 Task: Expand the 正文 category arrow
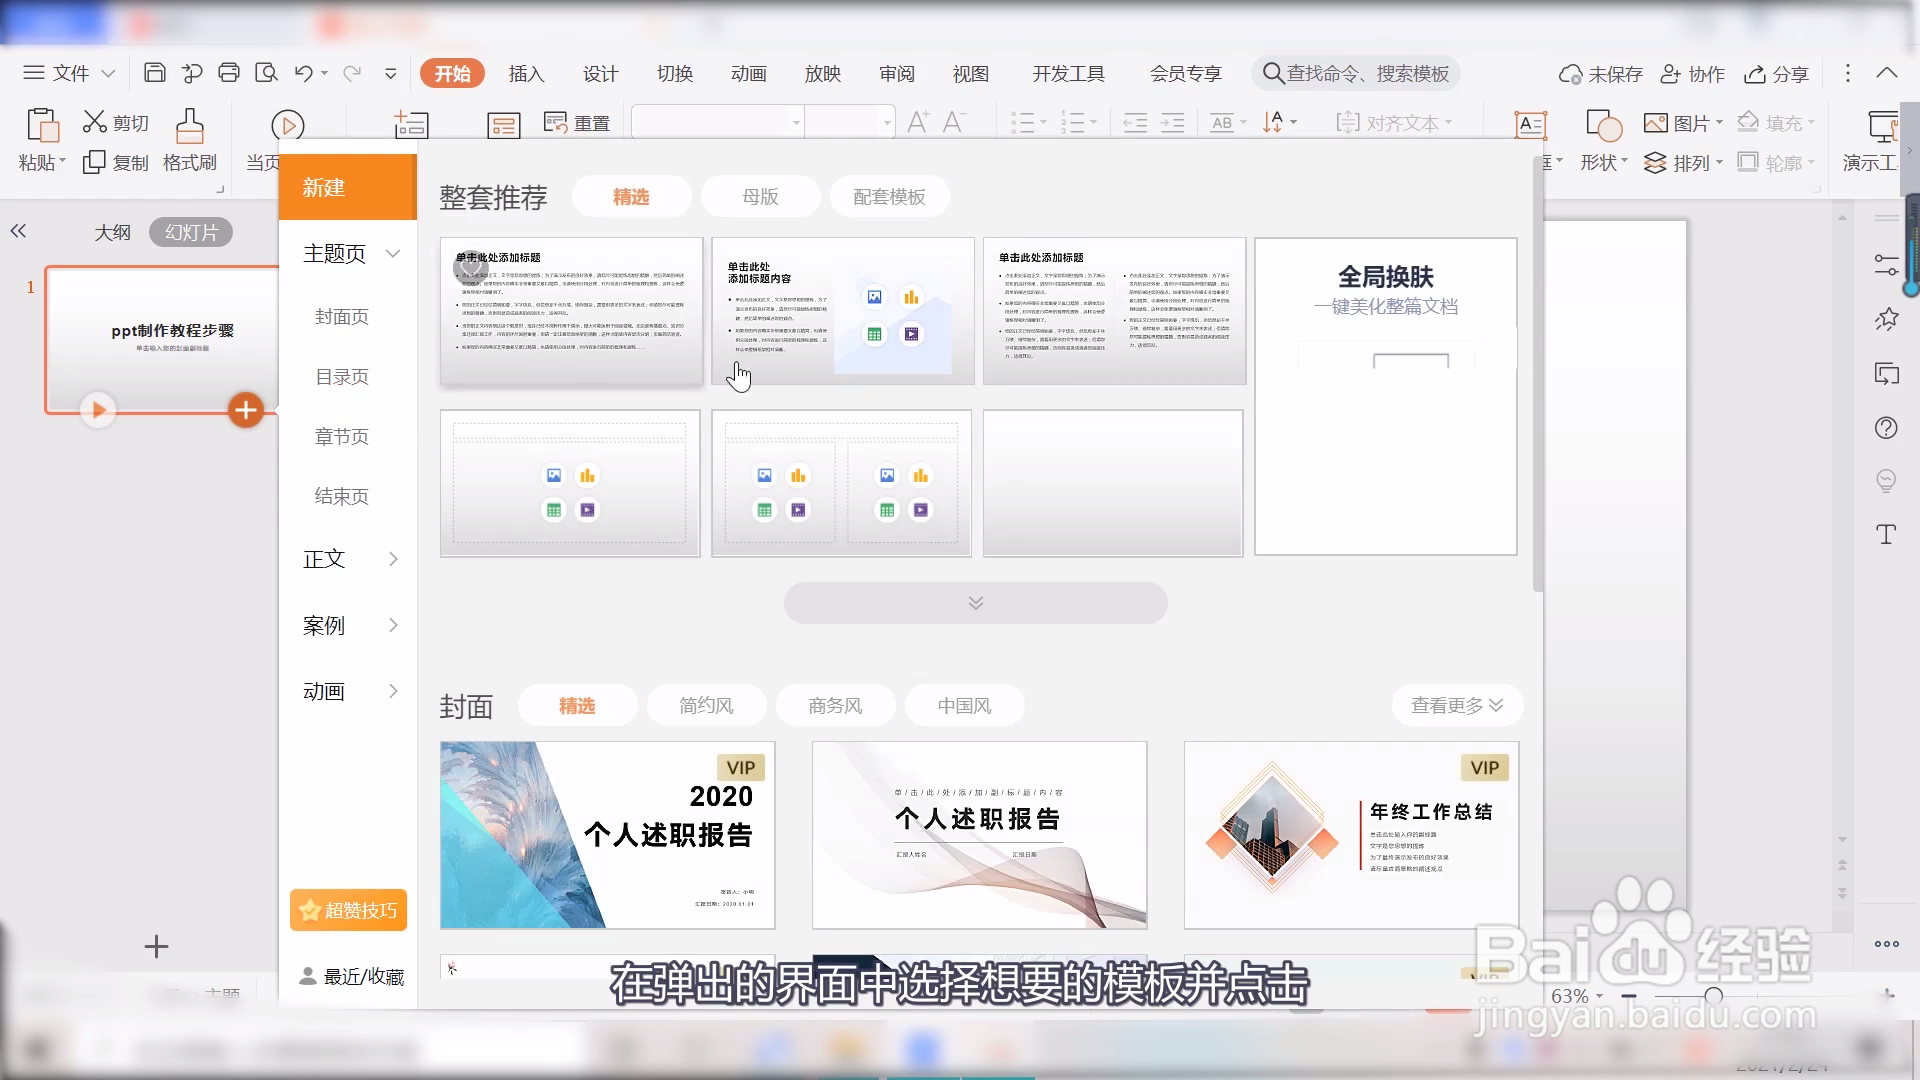pyautogui.click(x=393, y=559)
